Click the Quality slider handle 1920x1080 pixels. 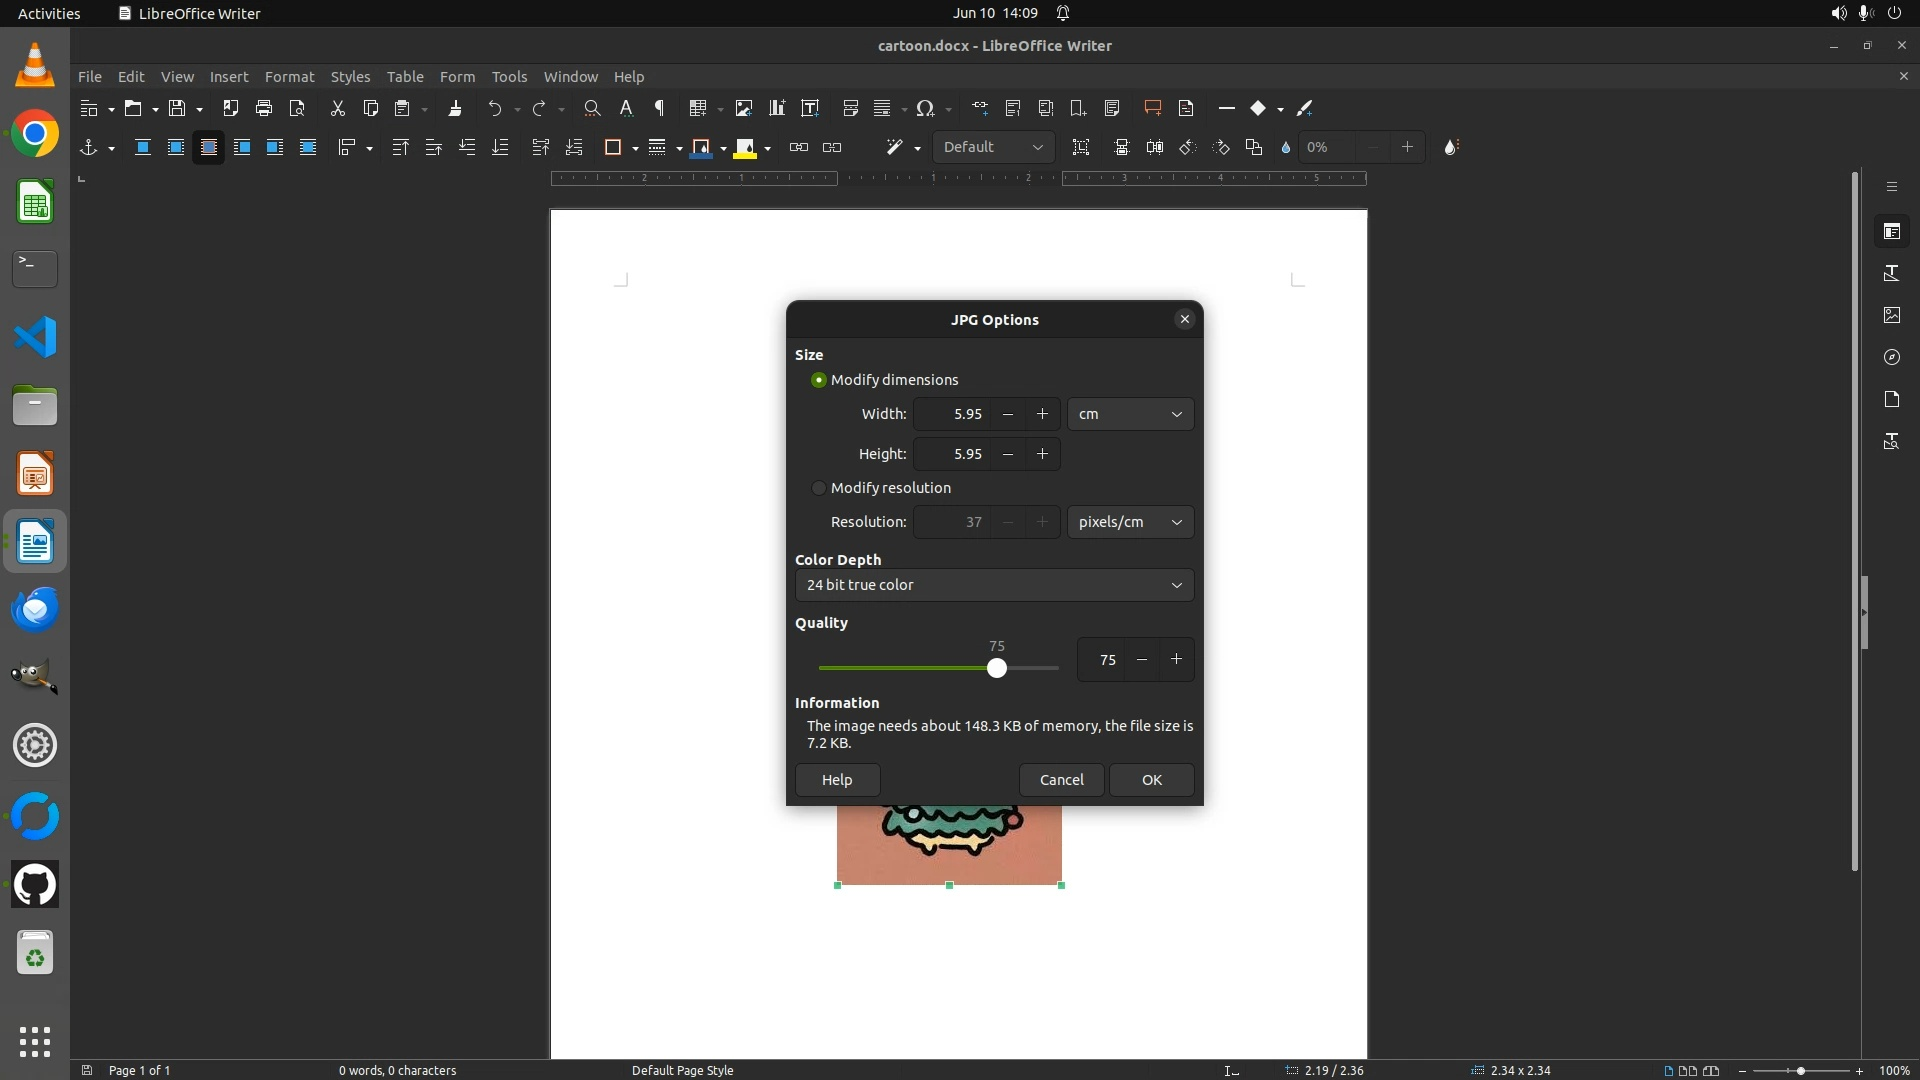[996, 668]
